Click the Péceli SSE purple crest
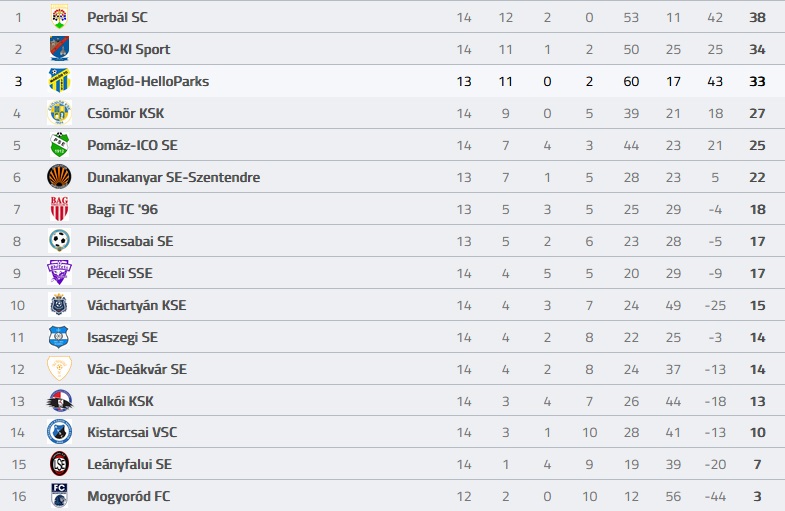785x511 pixels. [x=59, y=273]
